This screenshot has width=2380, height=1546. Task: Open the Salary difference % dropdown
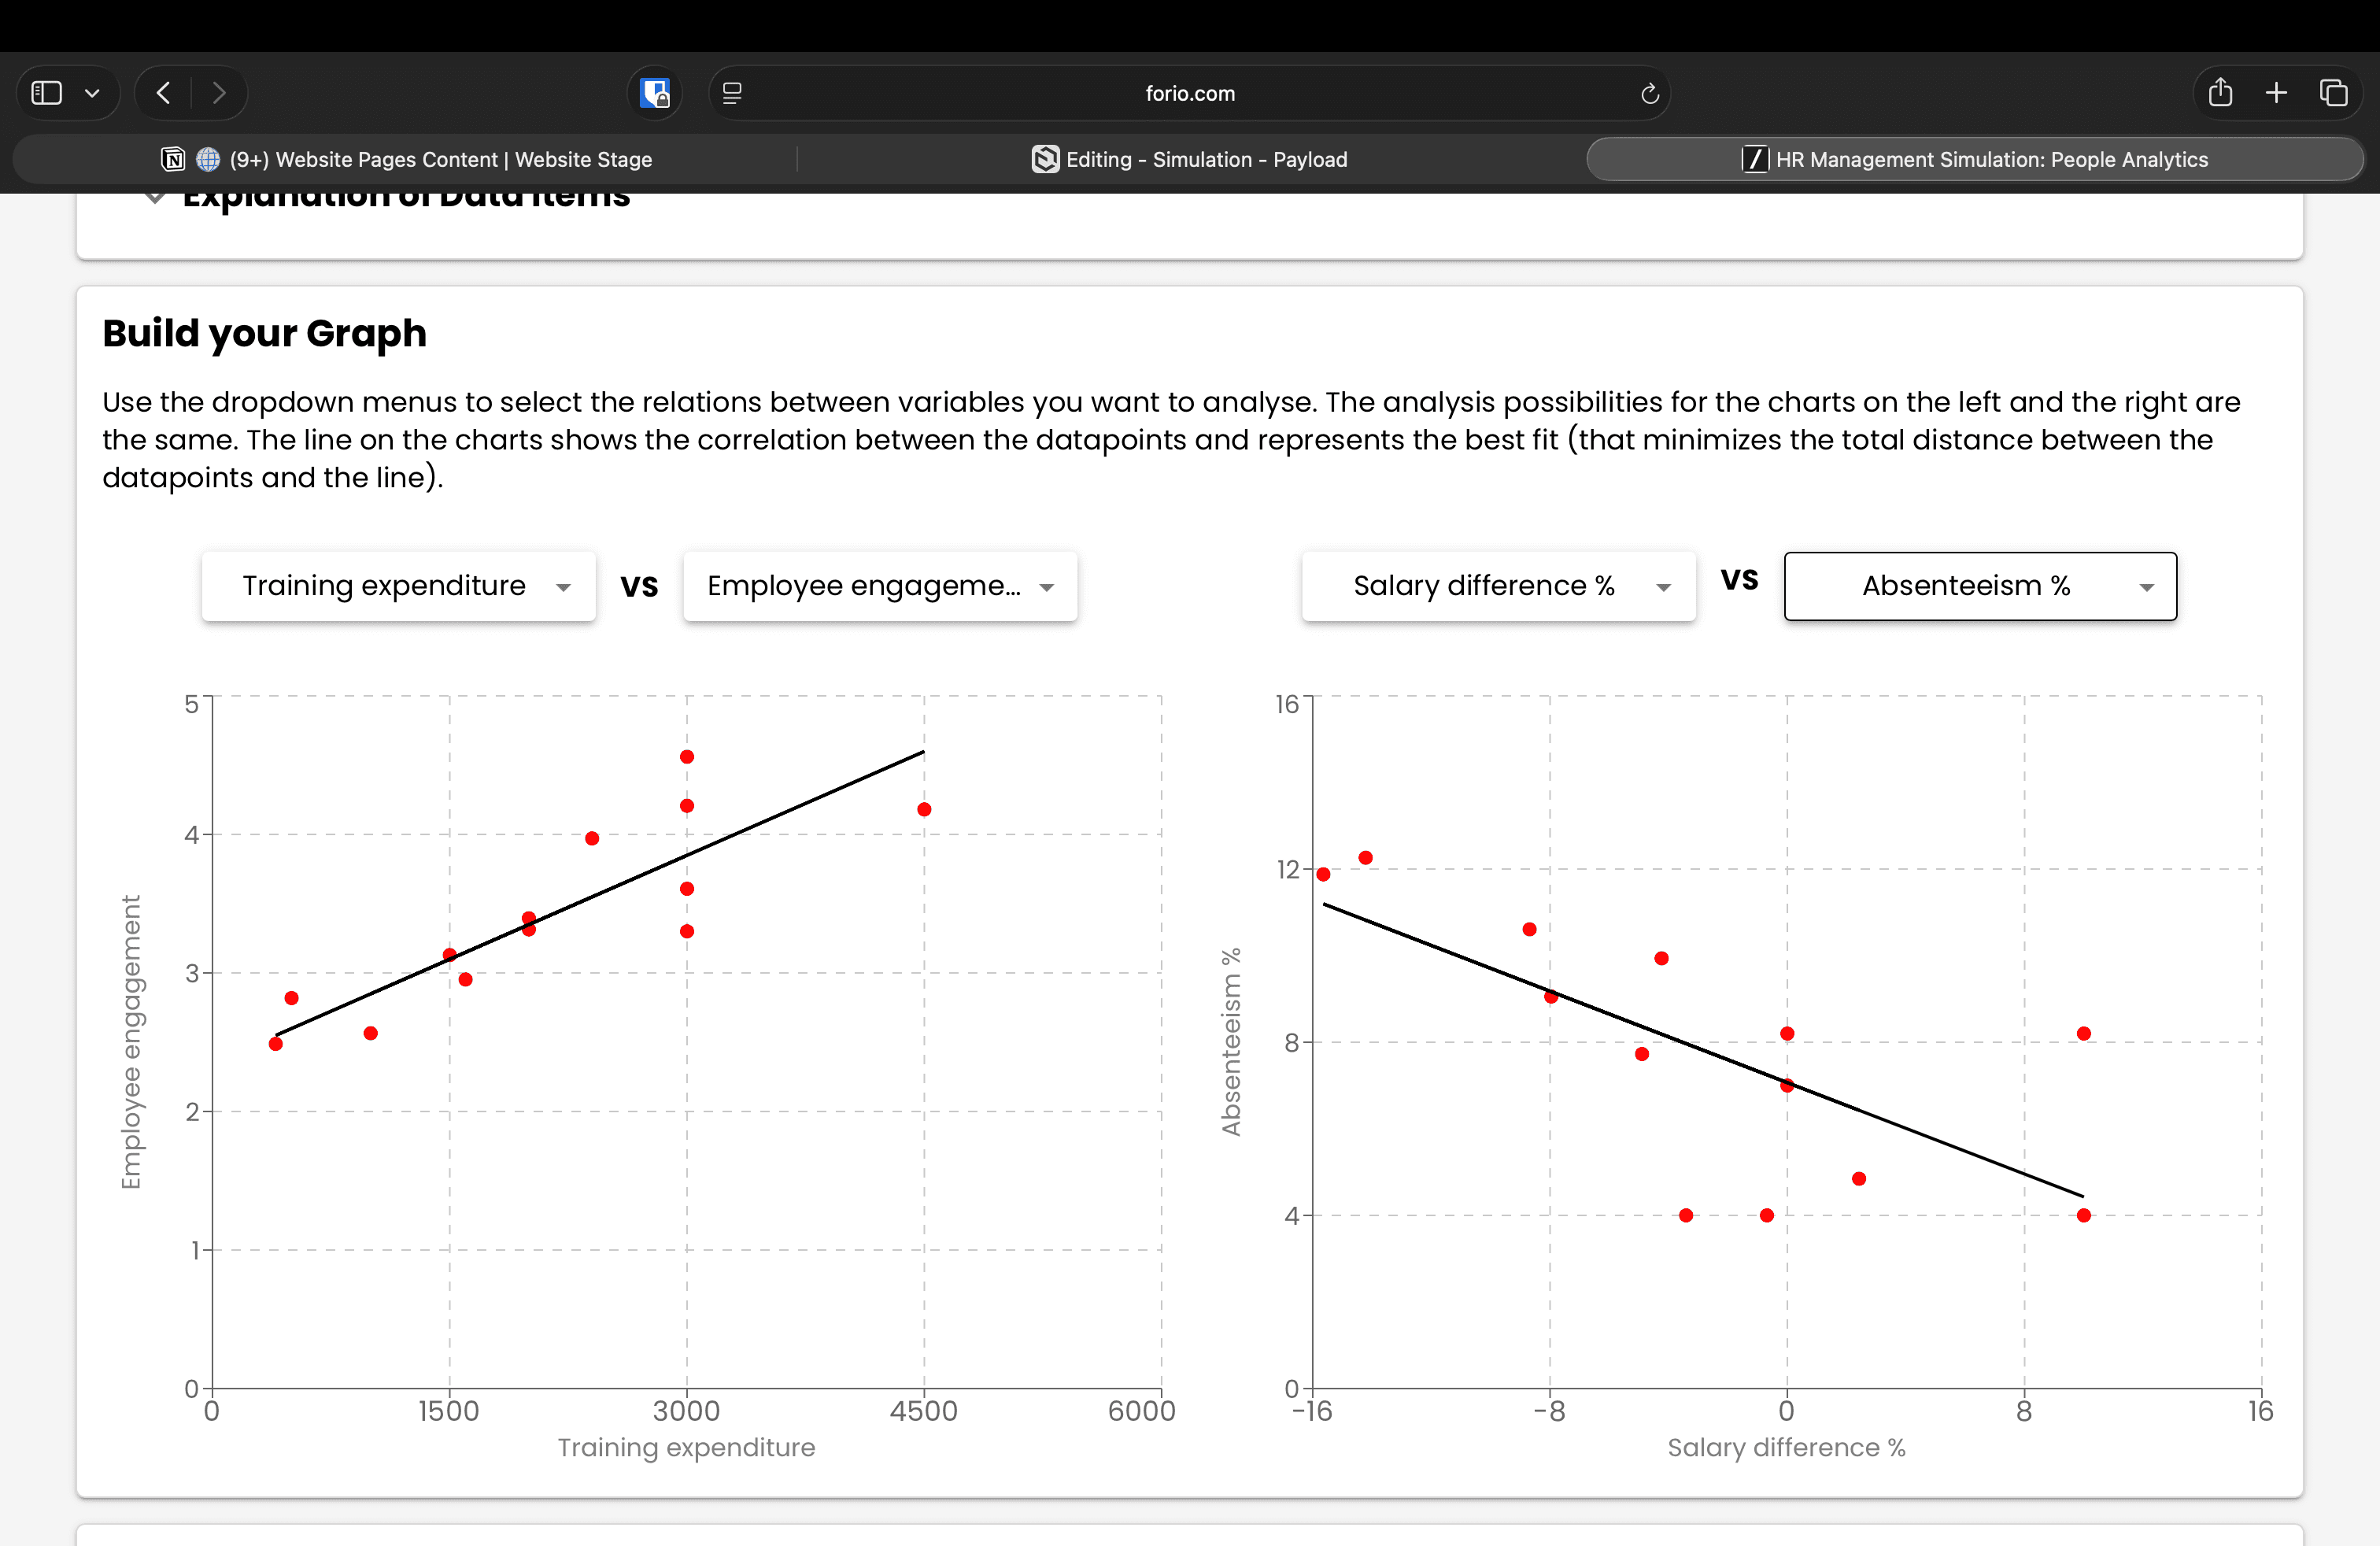tap(1498, 586)
